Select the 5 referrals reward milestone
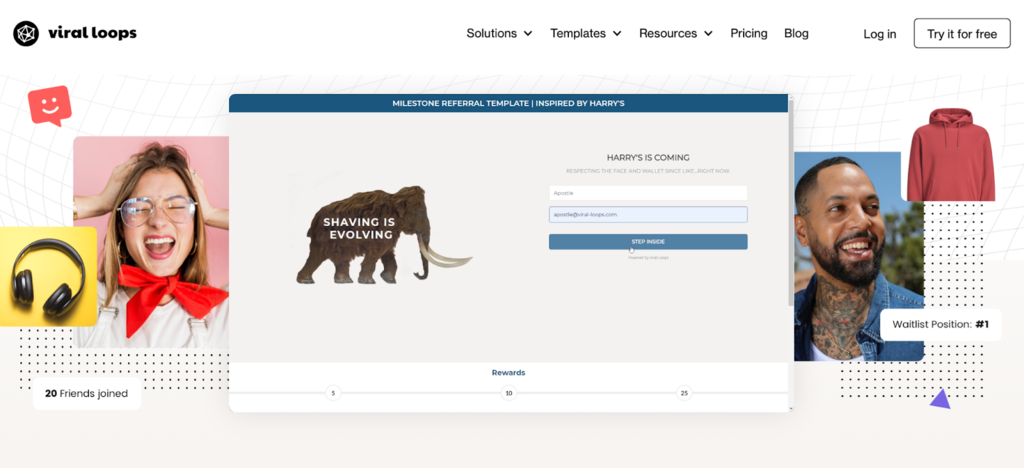1024x468 pixels. coord(333,394)
